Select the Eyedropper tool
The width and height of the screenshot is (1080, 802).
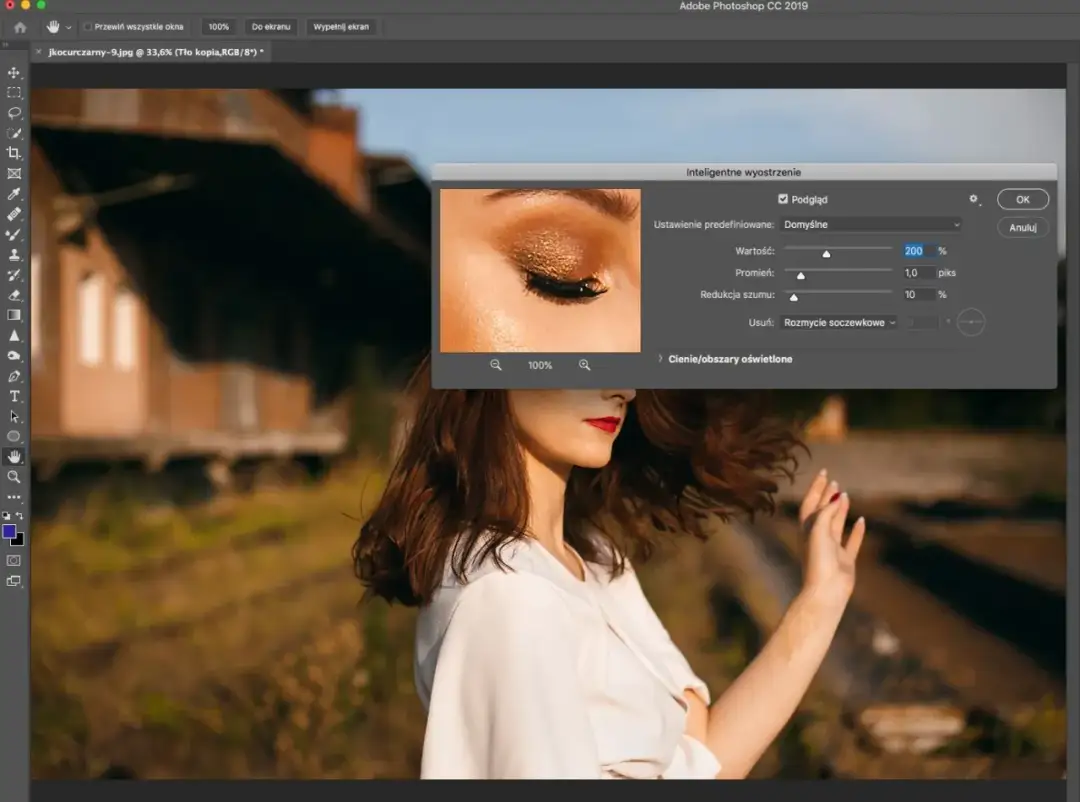(14, 194)
